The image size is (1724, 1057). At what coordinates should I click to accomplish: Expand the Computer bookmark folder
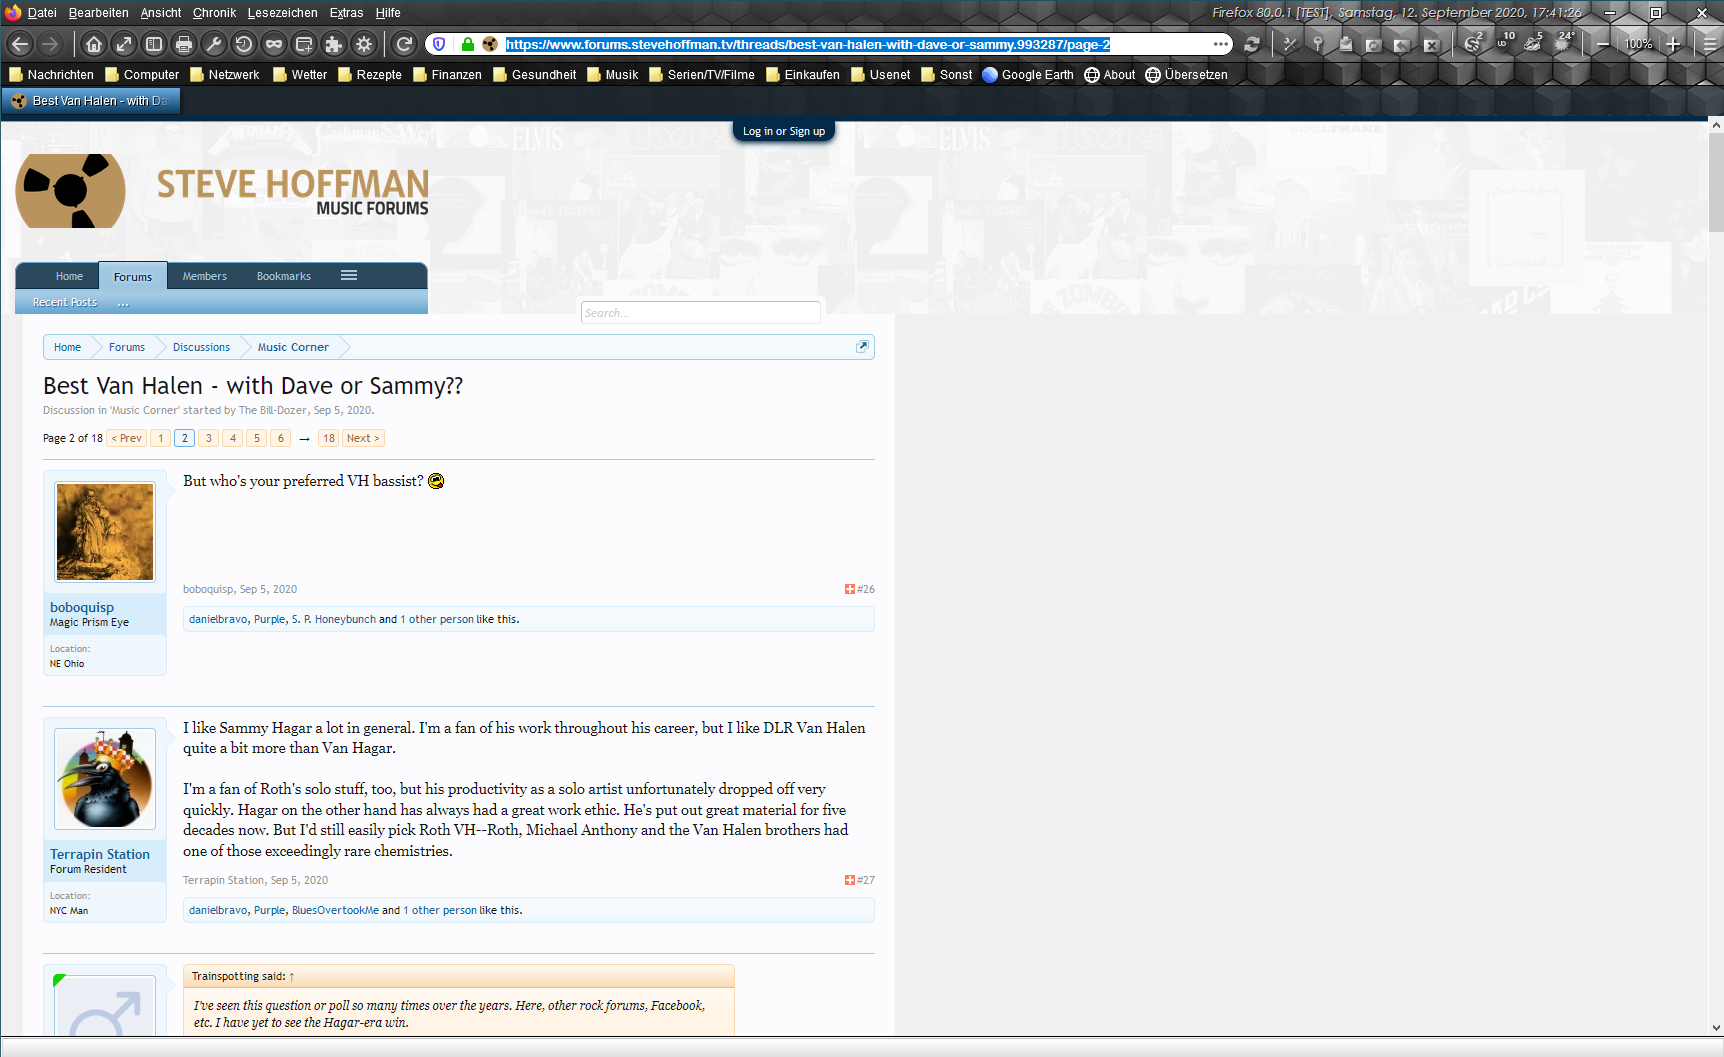(x=142, y=75)
